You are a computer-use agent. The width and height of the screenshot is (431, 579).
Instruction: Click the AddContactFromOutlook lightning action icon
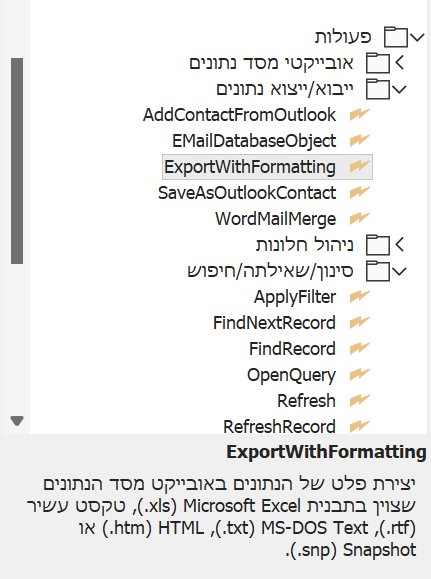359,114
